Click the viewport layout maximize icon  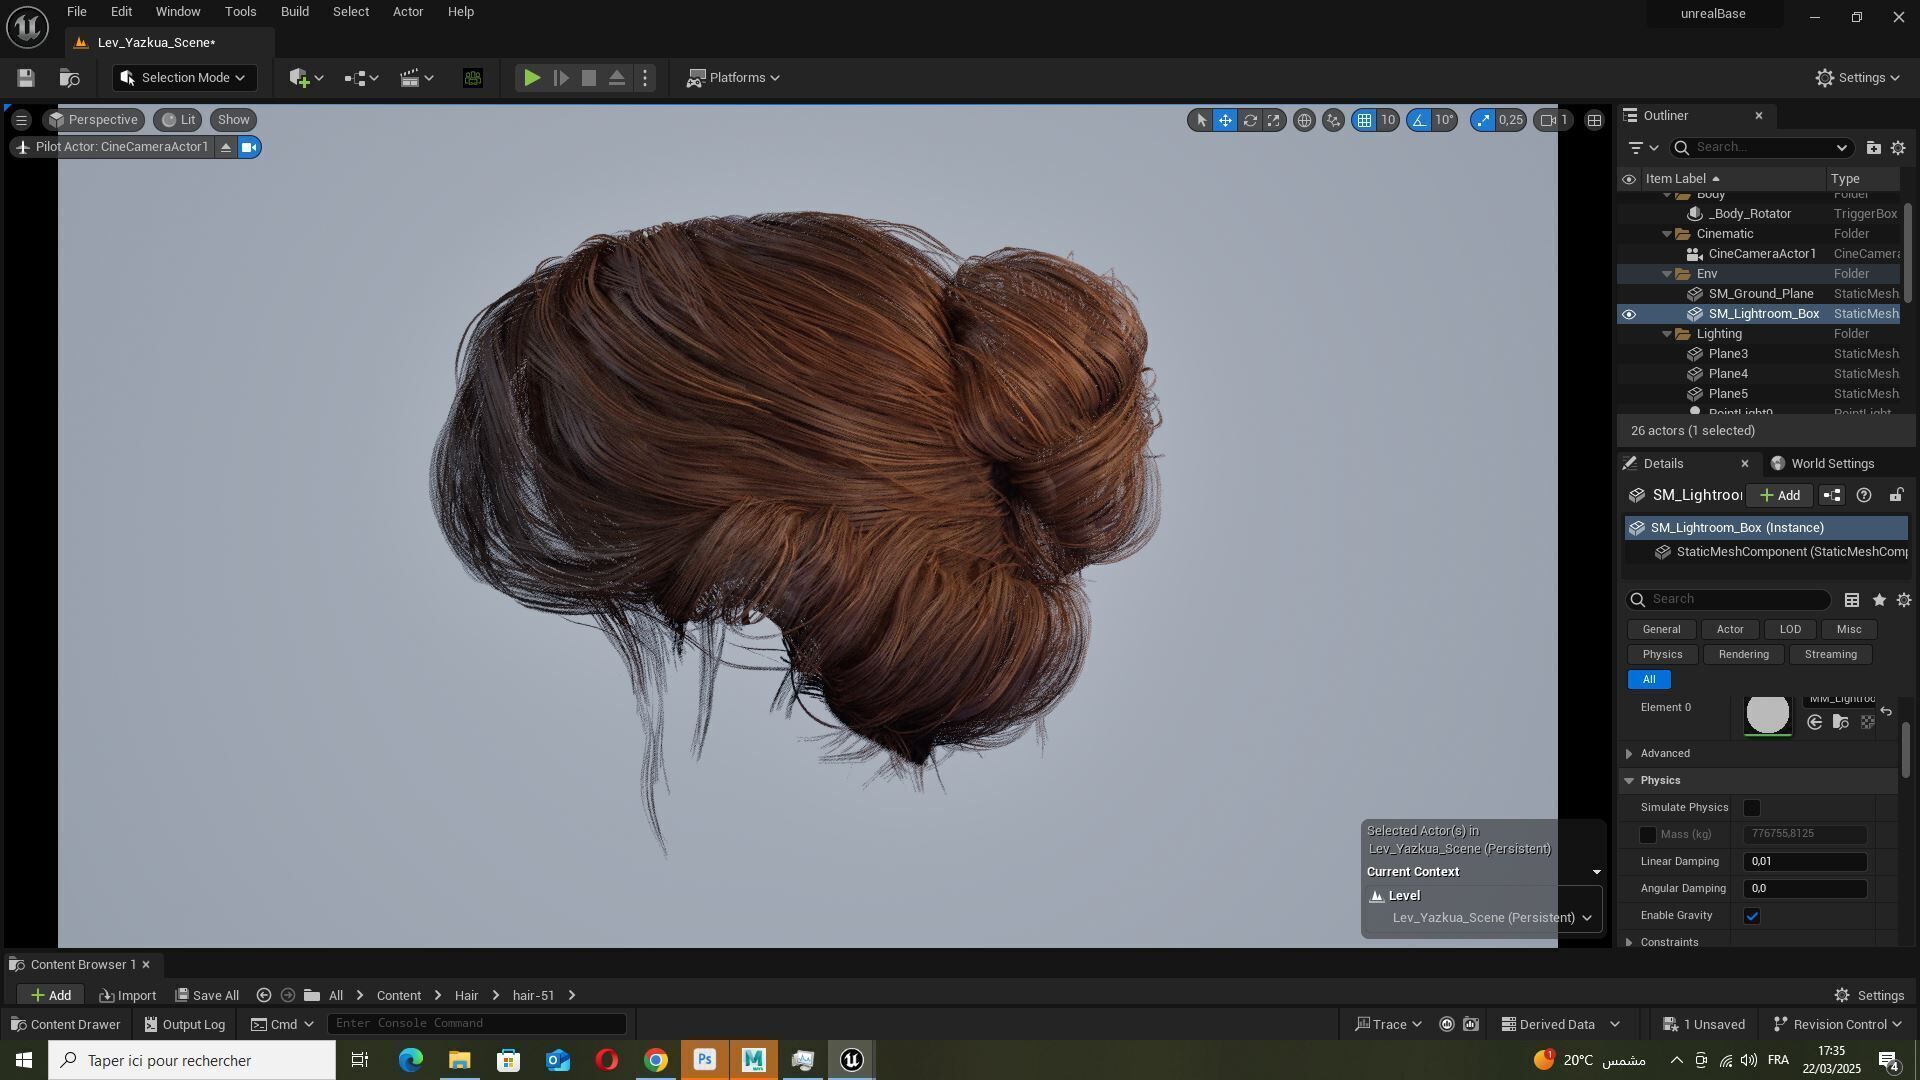[x=1595, y=120]
